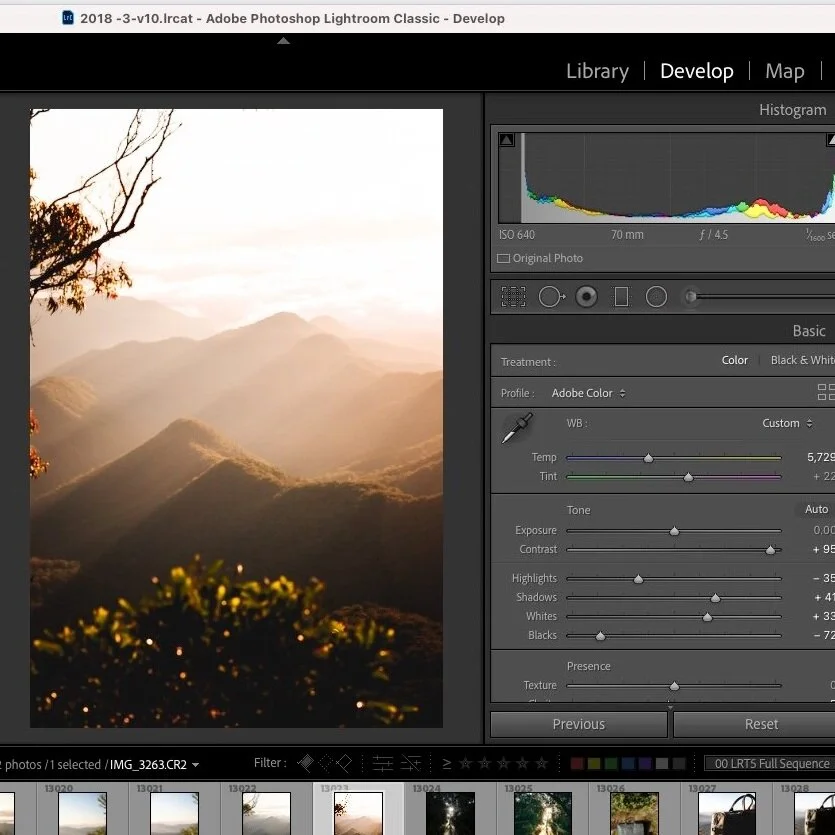Toggle shadow clipping indicator in histogram
This screenshot has width=835, height=835.
click(x=507, y=140)
